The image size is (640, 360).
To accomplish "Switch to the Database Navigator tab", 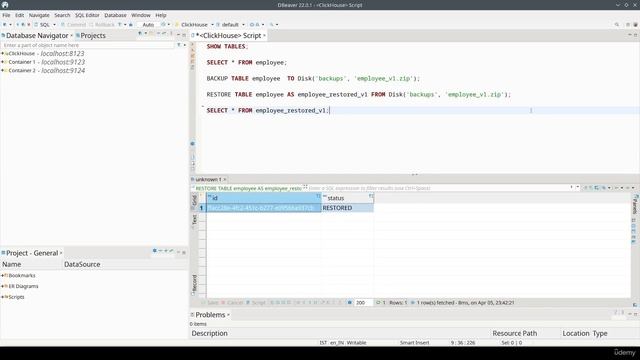I will coord(37,36).
